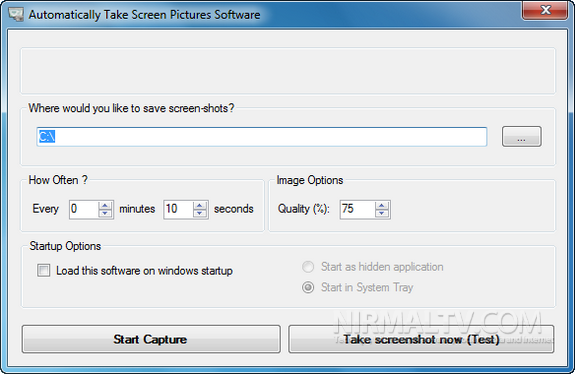Click the 'minutes' label text
575x374 pixels.
tap(137, 209)
